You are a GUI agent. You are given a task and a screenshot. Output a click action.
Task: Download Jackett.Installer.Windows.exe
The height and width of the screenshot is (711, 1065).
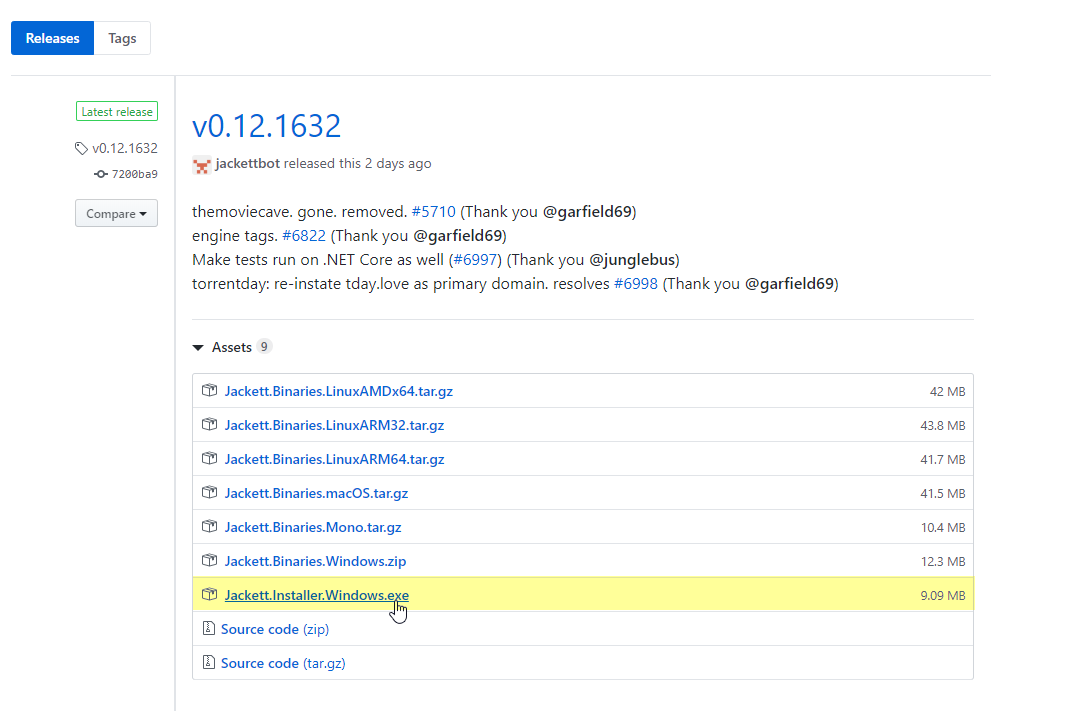pyautogui.click(x=317, y=595)
